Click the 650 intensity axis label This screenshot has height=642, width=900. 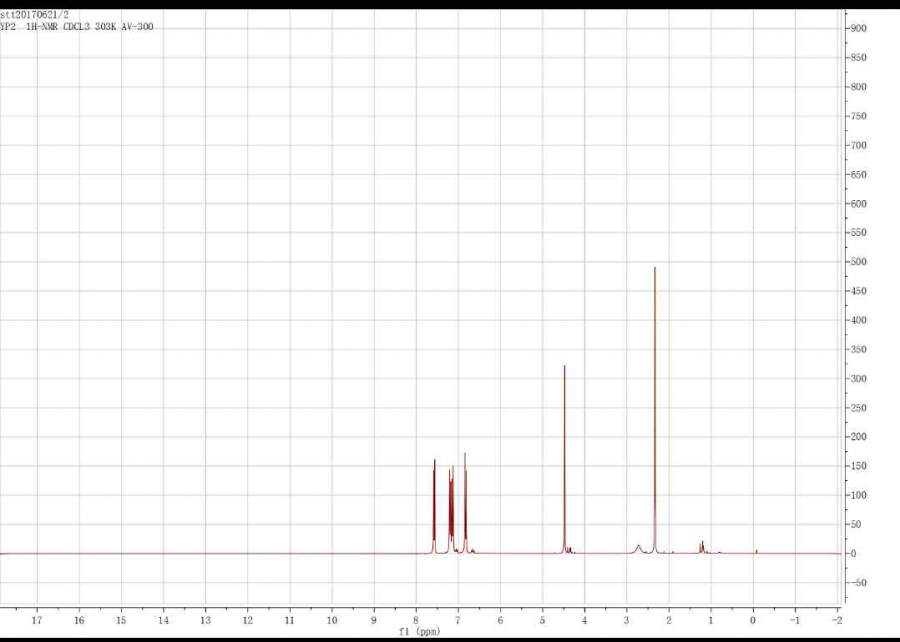859,174
